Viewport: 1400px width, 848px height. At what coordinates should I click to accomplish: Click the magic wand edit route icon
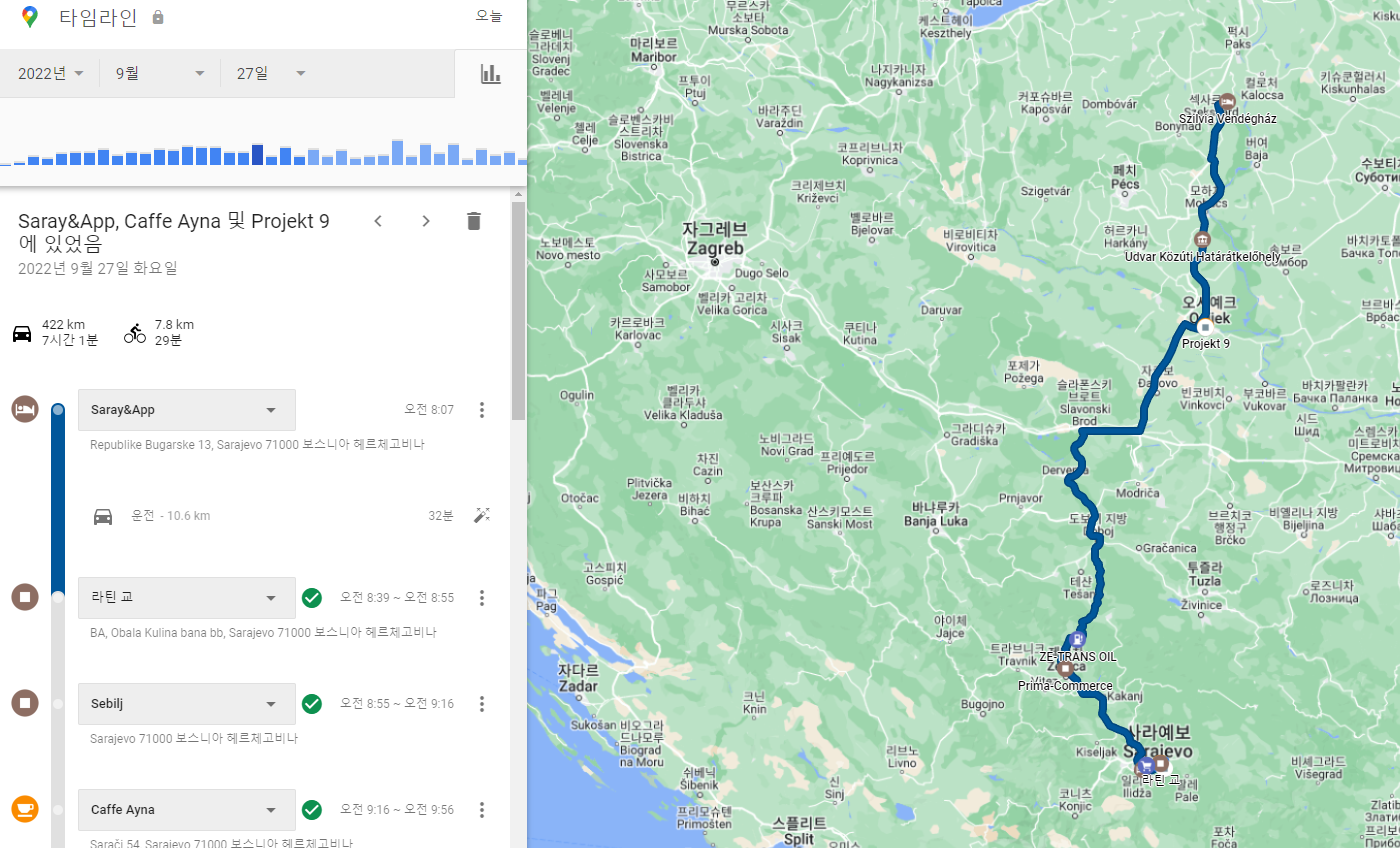pyautogui.click(x=482, y=515)
